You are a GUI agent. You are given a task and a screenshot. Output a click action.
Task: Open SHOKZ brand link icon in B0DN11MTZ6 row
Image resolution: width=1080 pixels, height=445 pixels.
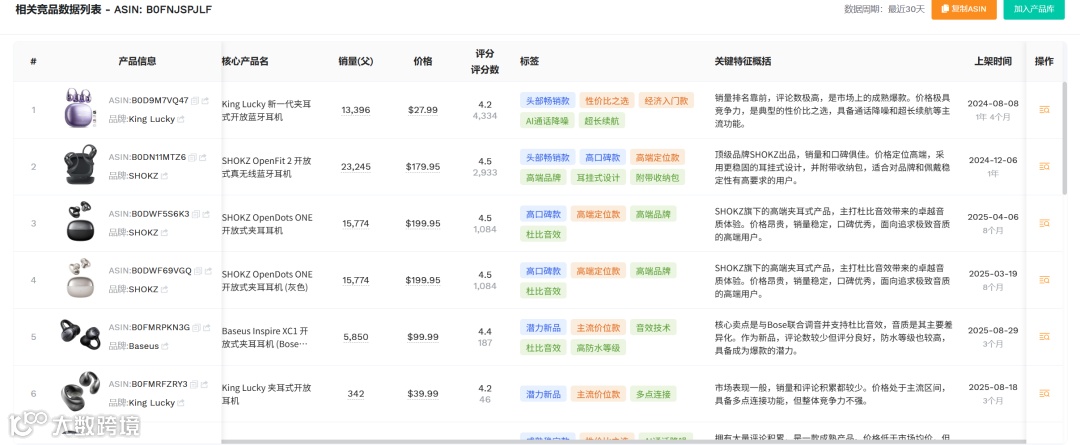(164, 176)
